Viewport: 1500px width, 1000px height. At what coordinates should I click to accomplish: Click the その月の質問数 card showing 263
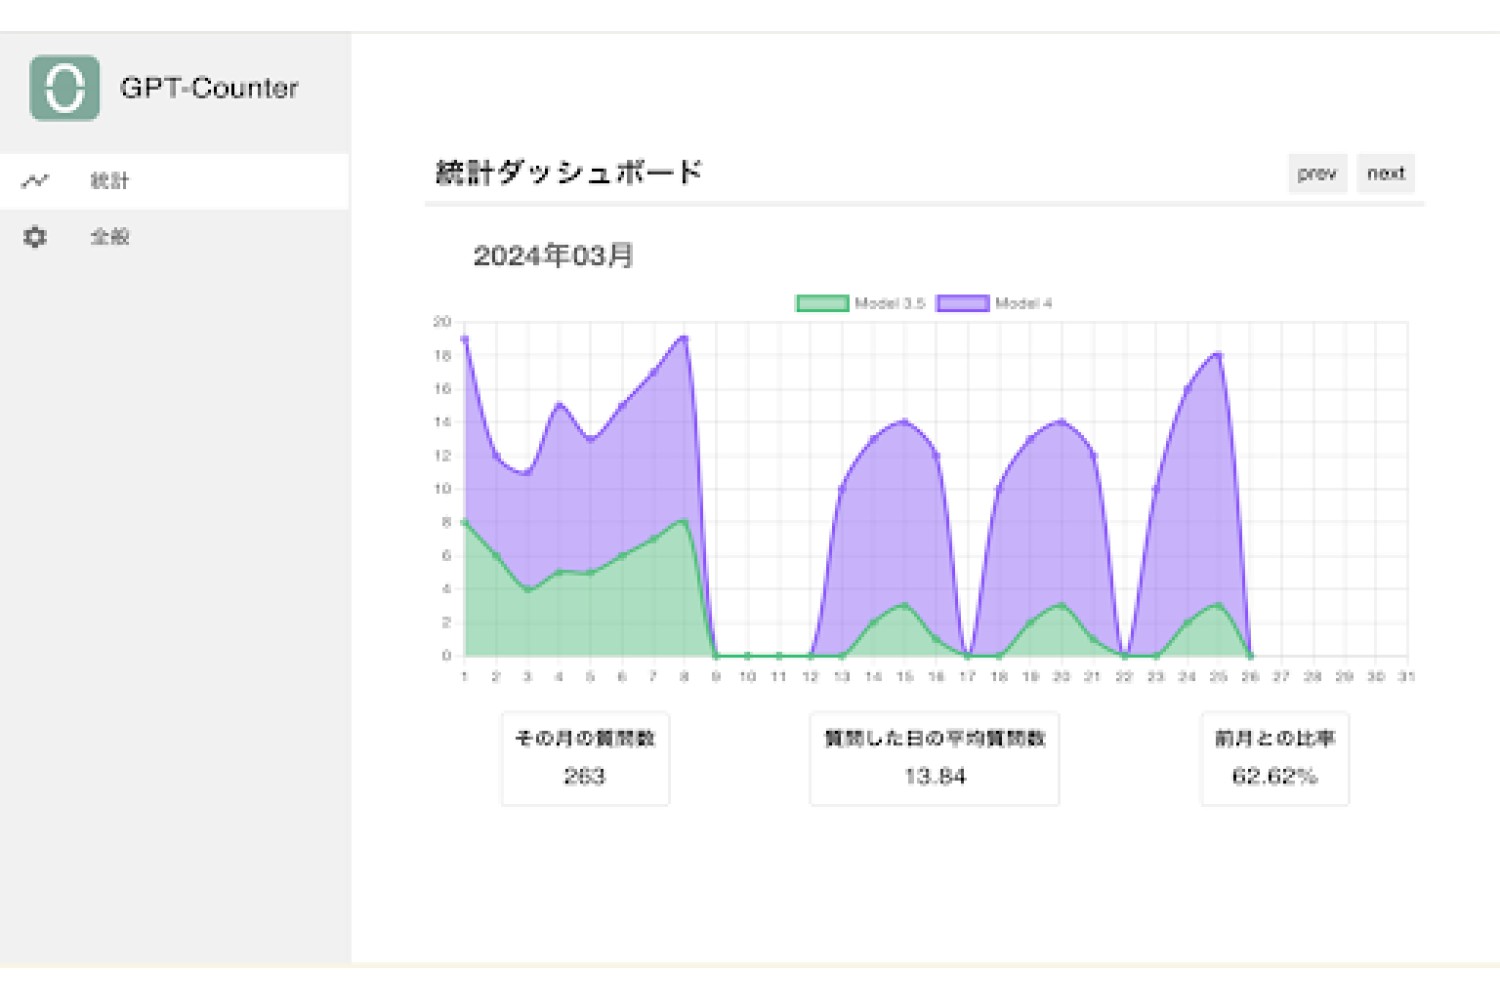[585, 759]
